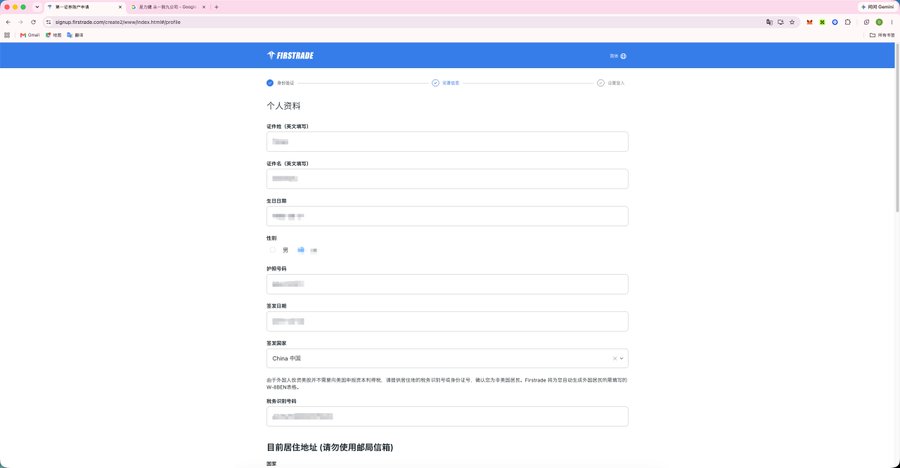Open the All Bookmarks folder

[882, 35]
